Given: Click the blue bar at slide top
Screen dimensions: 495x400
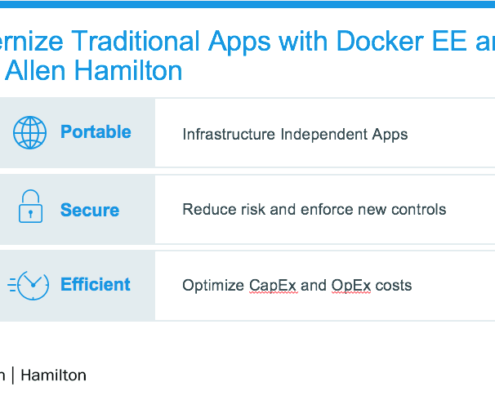Looking at the screenshot, I should 247,4.
